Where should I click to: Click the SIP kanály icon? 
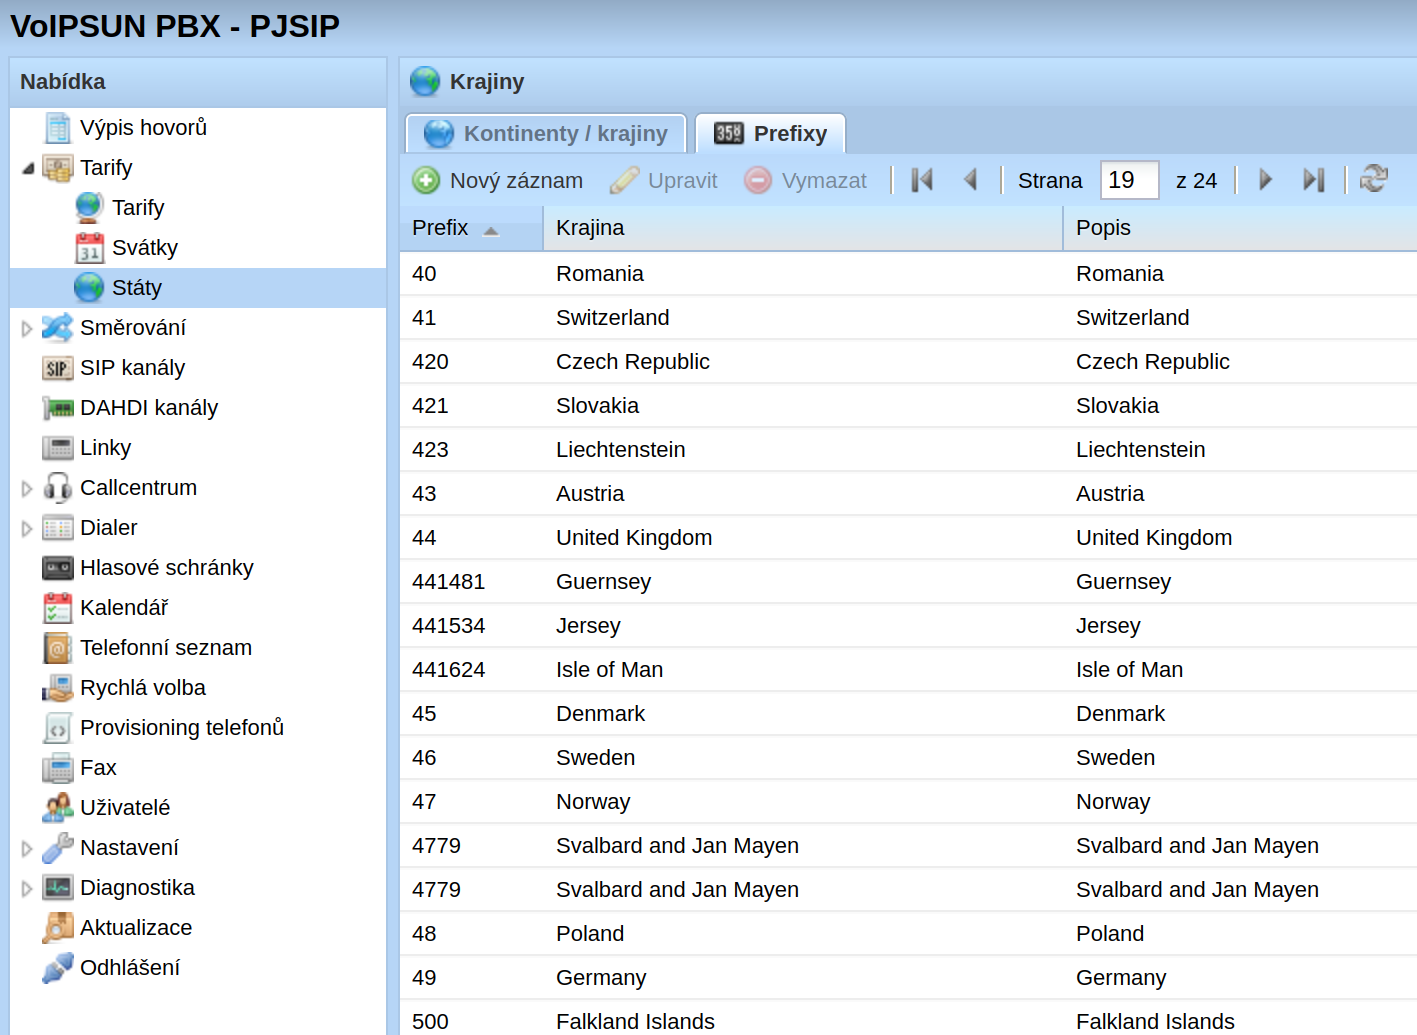[x=58, y=368]
